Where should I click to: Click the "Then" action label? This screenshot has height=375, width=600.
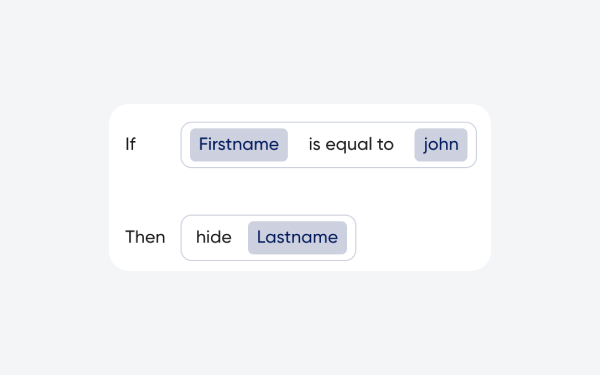145,237
